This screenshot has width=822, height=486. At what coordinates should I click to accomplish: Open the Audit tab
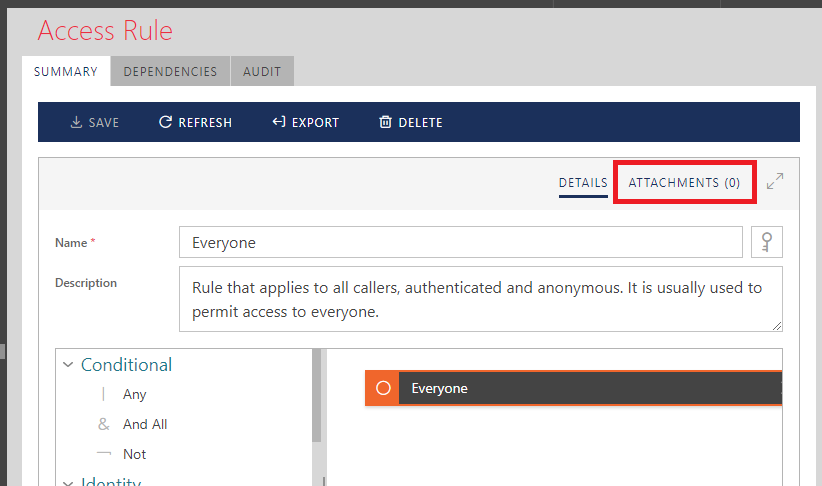pos(262,72)
